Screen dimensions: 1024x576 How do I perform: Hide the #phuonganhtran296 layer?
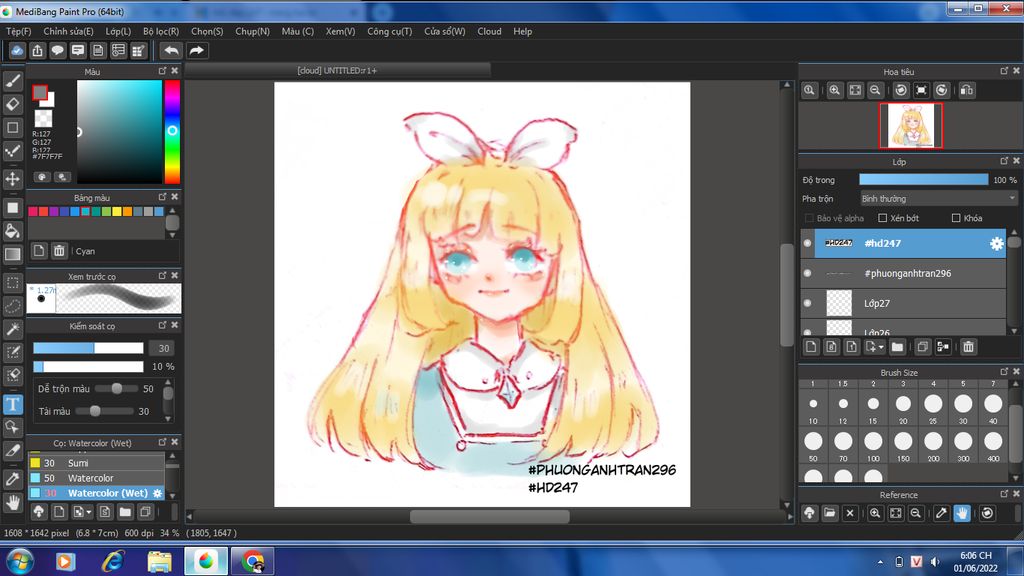[x=808, y=273]
